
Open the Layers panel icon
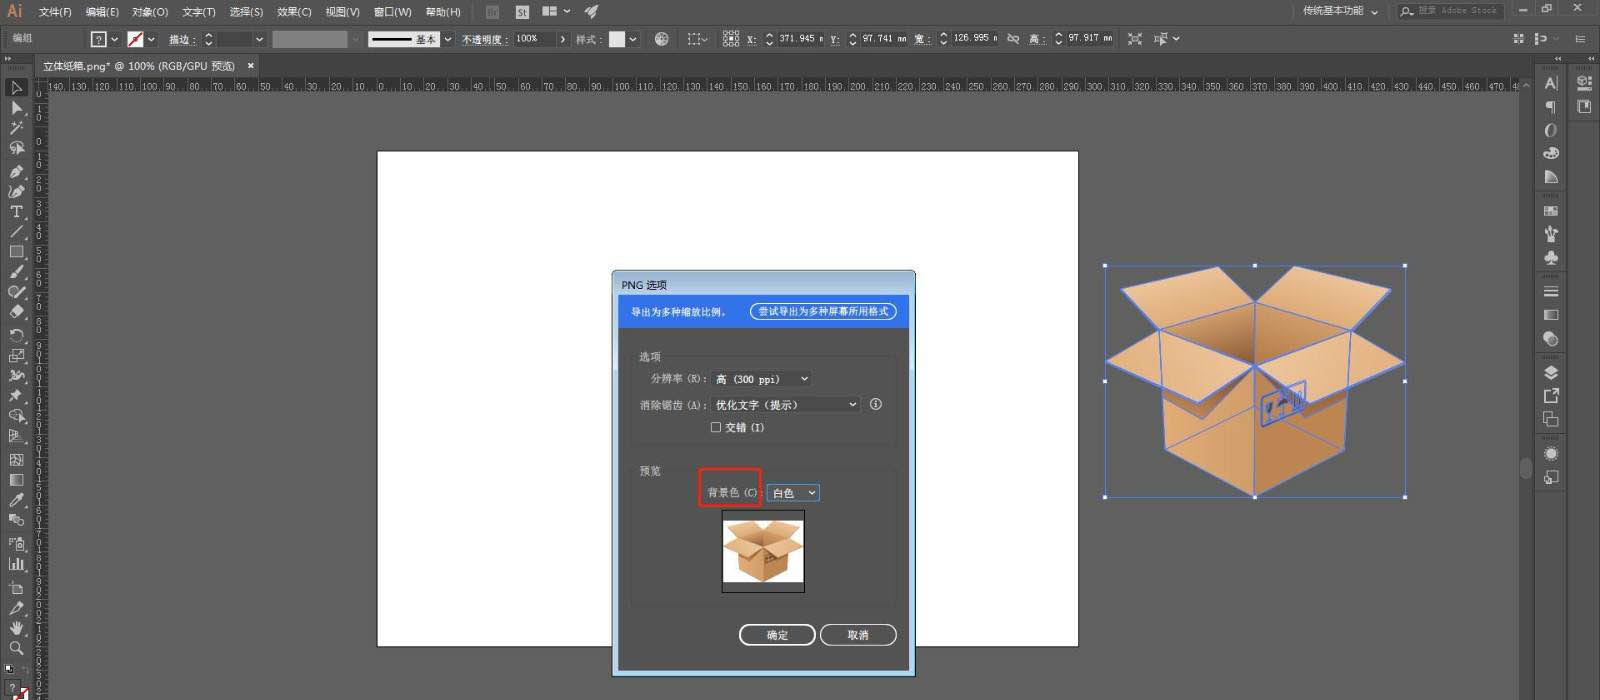pyautogui.click(x=1551, y=373)
